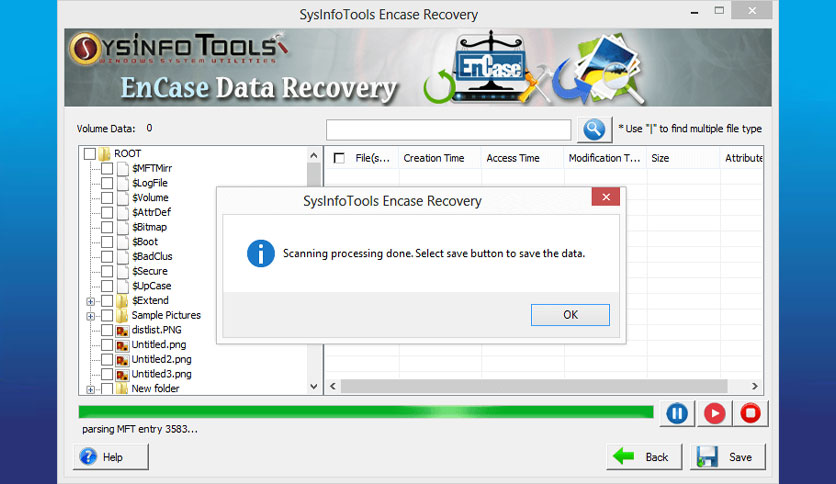Select $UpCase tree entry
The width and height of the screenshot is (836, 484).
pyautogui.click(x=151, y=286)
